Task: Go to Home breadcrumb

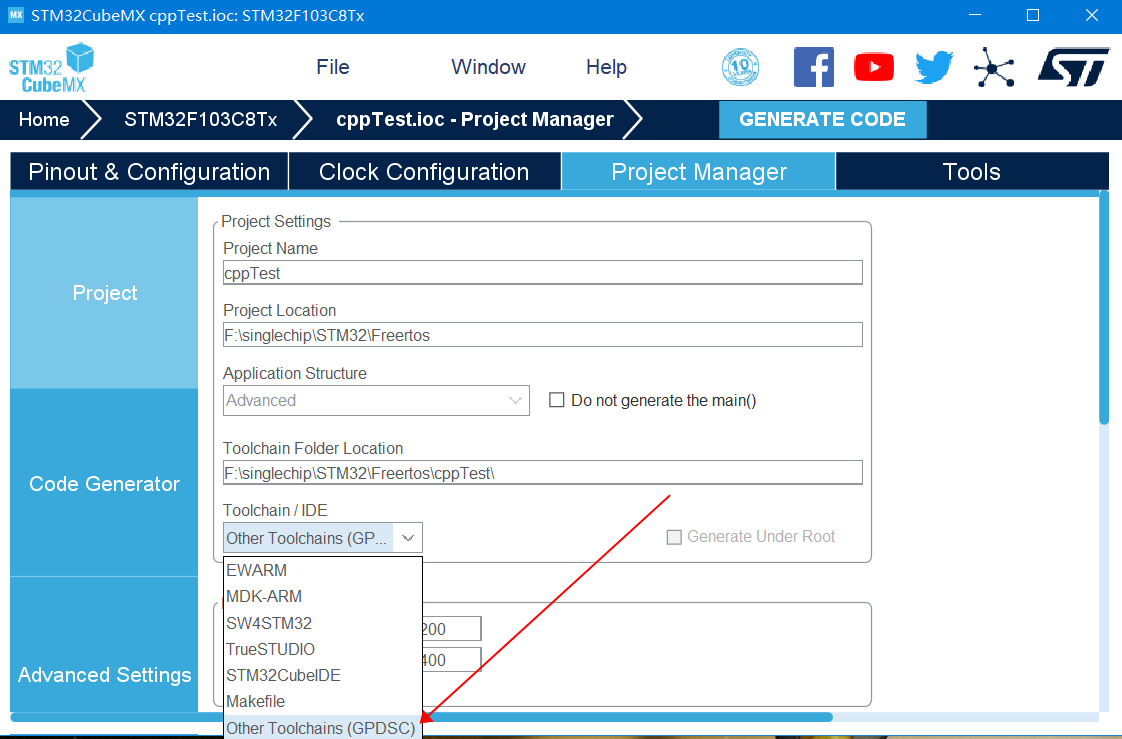Action: point(44,119)
